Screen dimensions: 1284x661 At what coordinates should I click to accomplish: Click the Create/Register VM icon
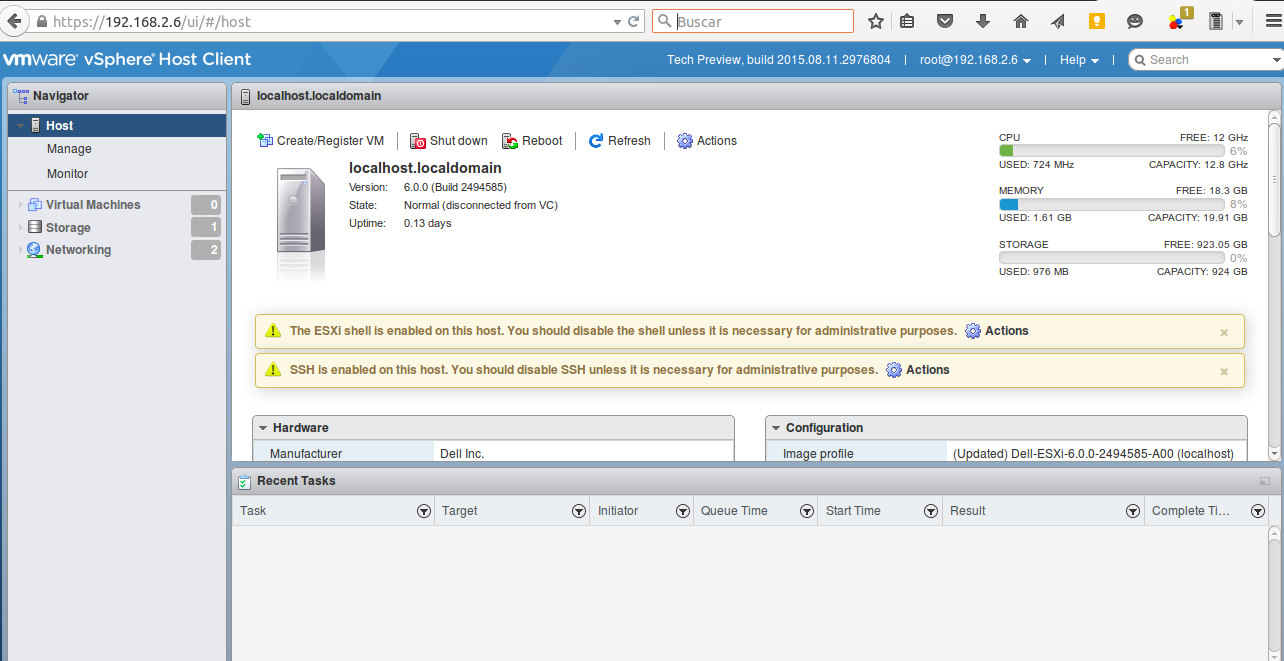265,141
